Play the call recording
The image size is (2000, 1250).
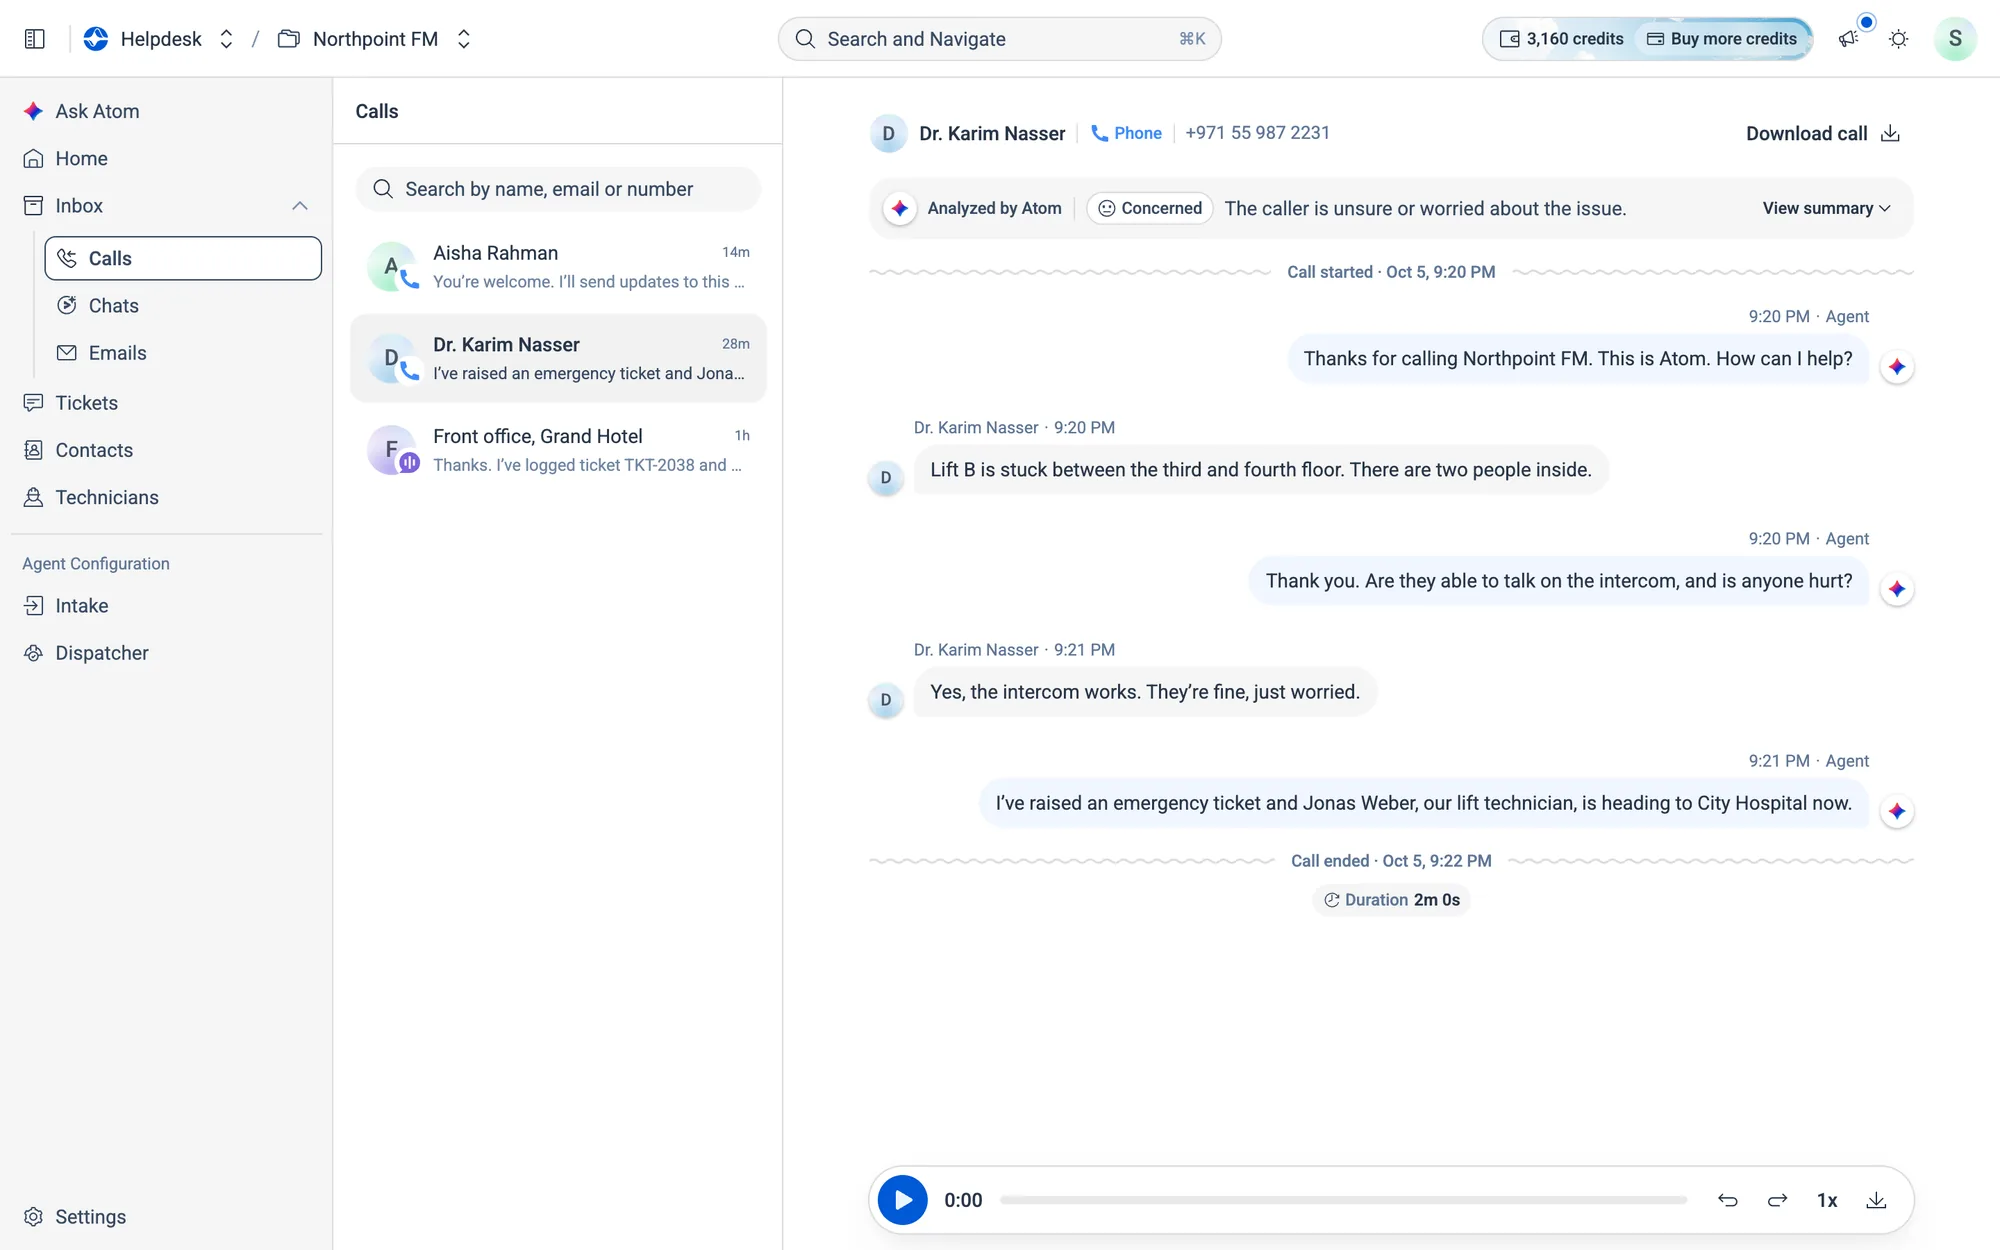click(902, 1200)
